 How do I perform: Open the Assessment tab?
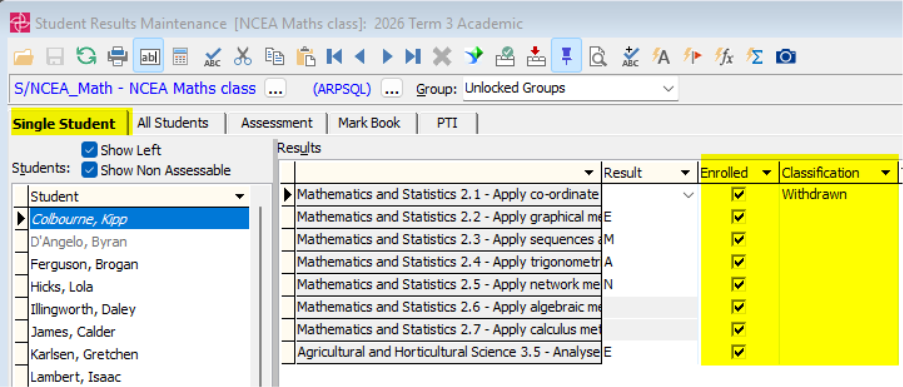276,123
